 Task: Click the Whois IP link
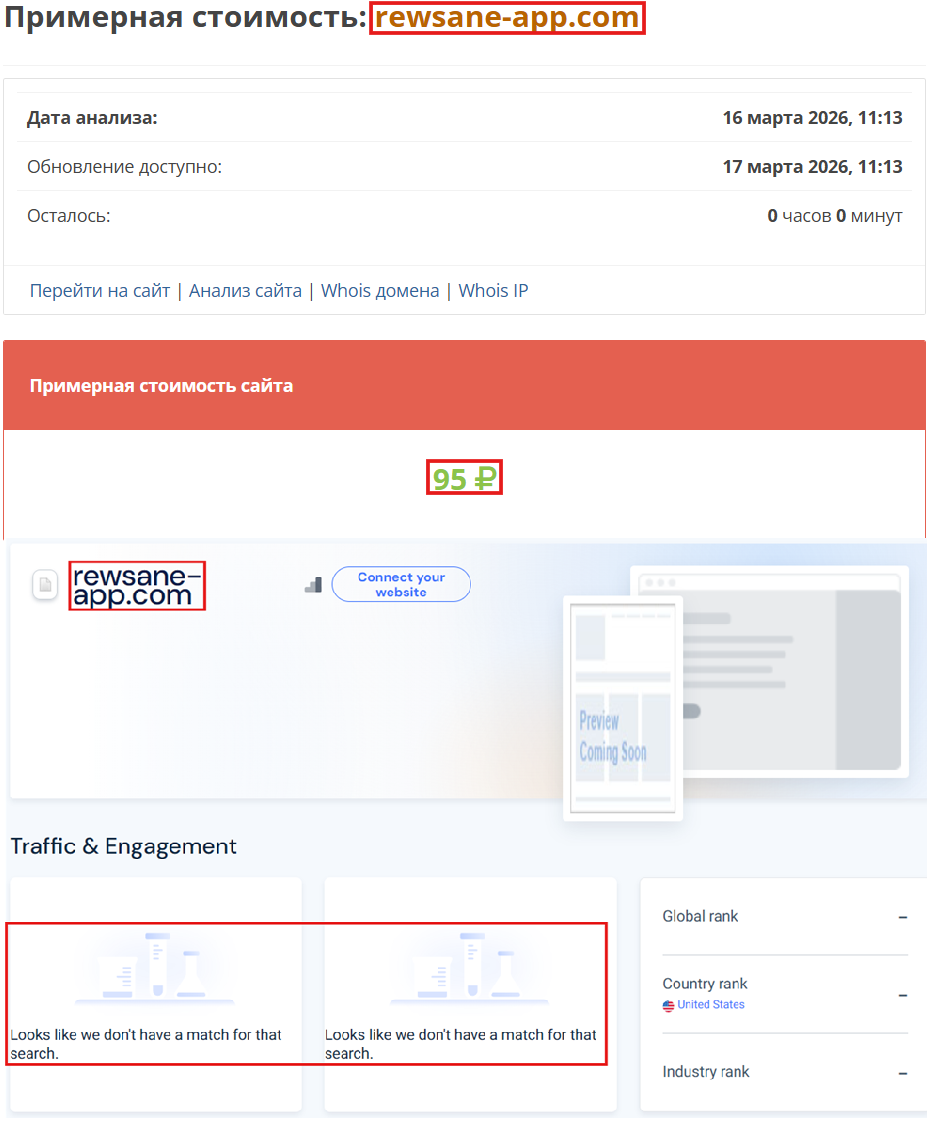coord(493,290)
